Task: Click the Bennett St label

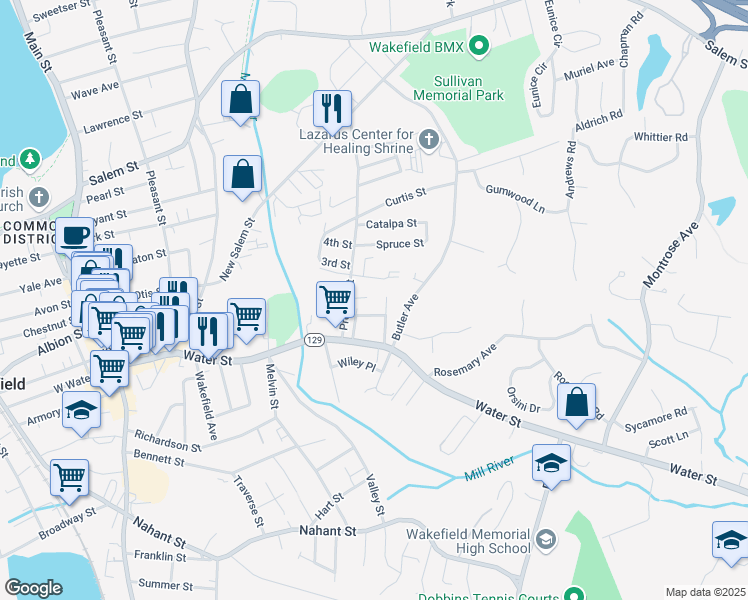Action: (159, 458)
